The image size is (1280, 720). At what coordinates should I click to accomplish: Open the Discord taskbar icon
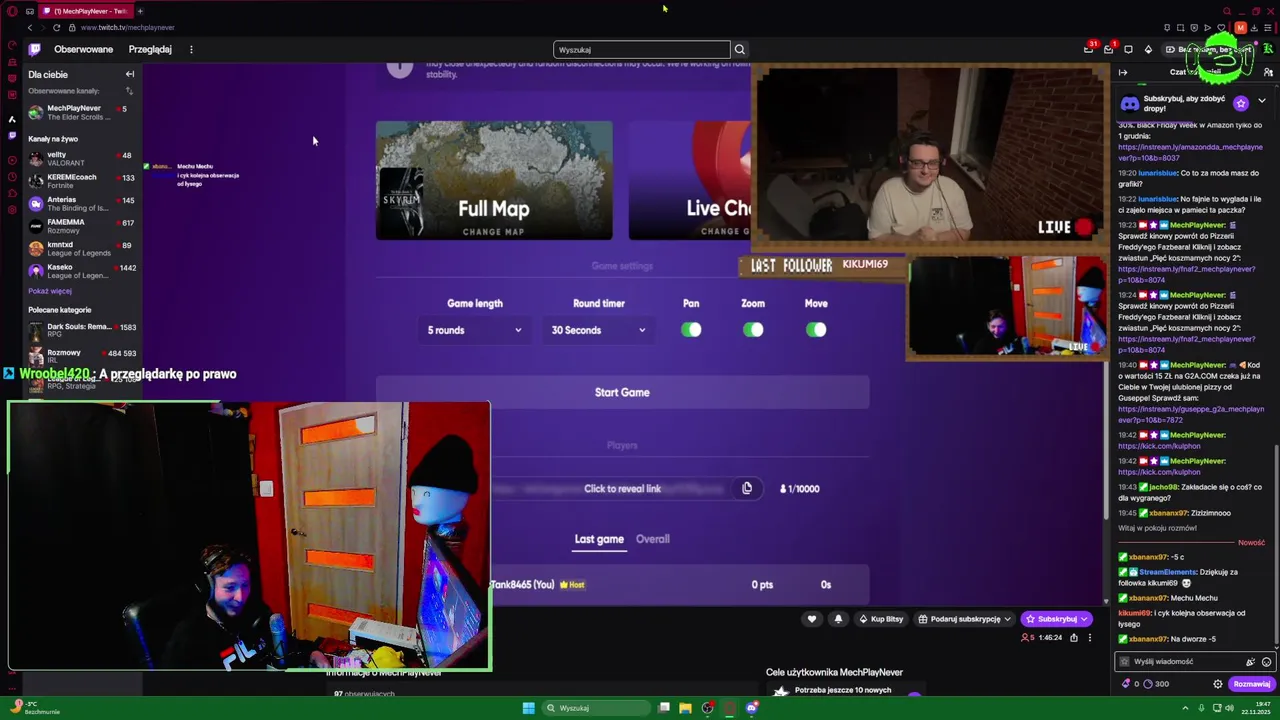tap(752, 708)
